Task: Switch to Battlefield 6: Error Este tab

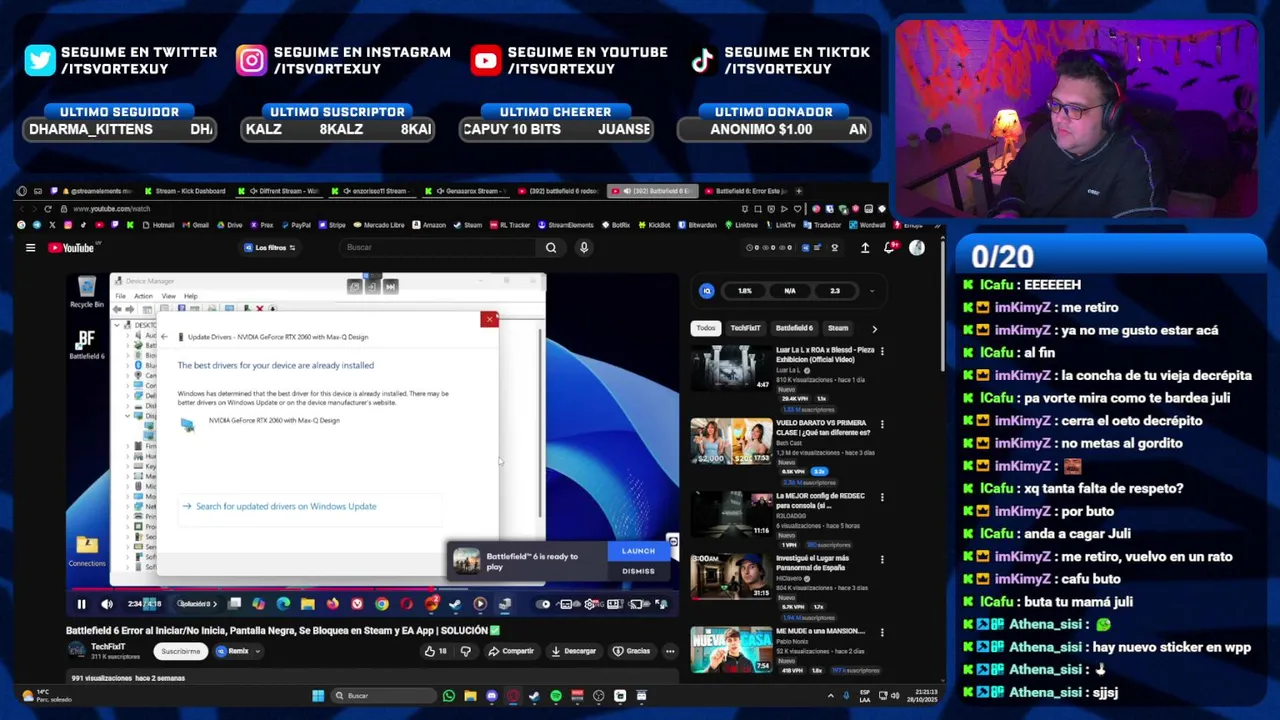Action: coord(744,191)
